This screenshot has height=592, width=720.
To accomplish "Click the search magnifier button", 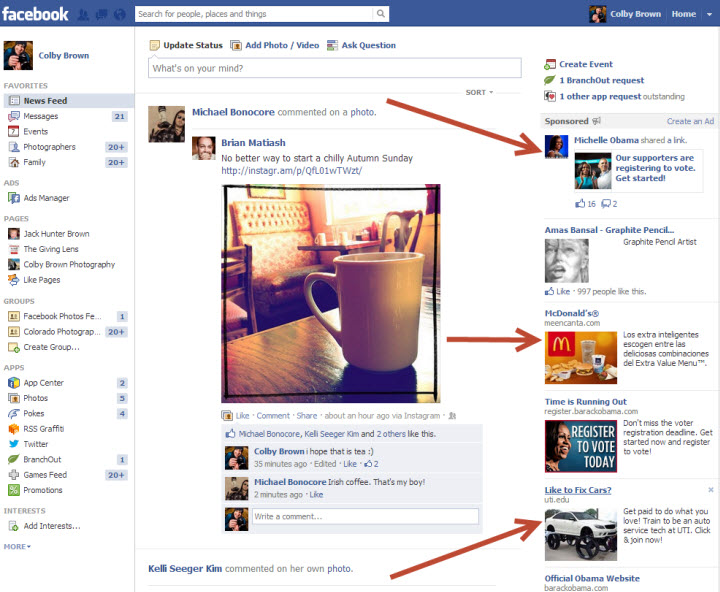I will pyautogui.click(x=381, y=14).
